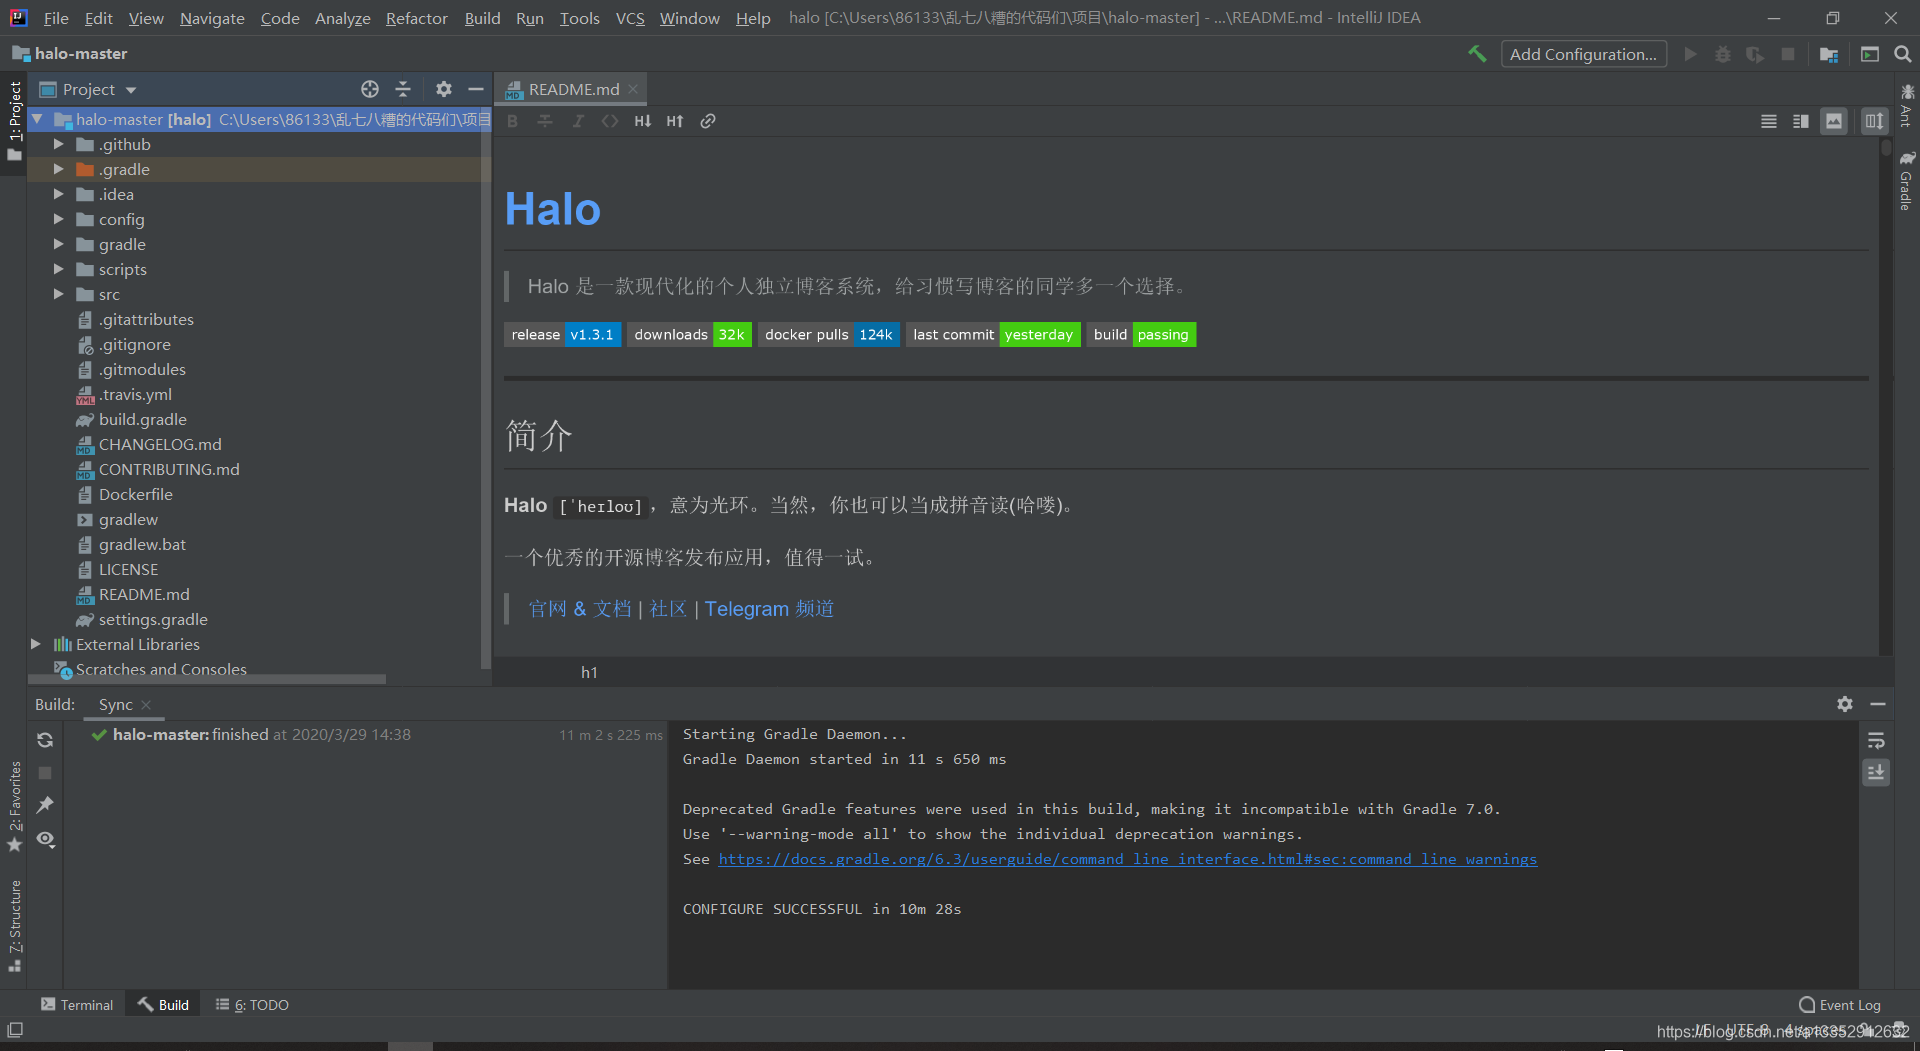Screen dimensions: 1920x1051
Task: Expand the config folder
Action: point(59,219)
